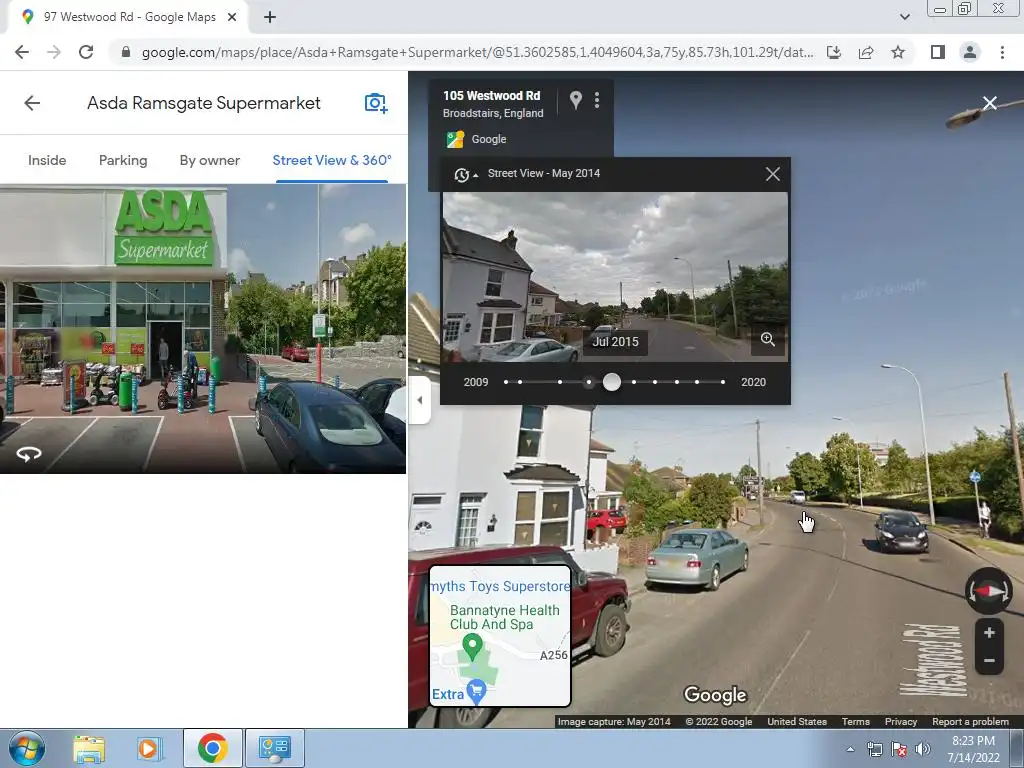1024x768 pixels.
Task: Click the Google attribution logo
Action: pyautogui.click(x=455, y=139)
